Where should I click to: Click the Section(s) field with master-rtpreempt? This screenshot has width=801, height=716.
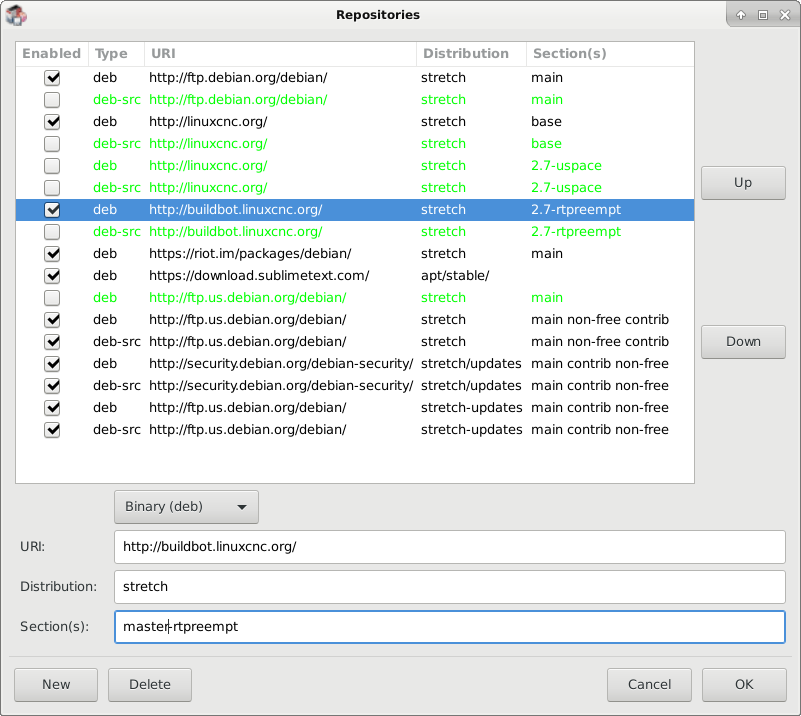coord(450,627)
